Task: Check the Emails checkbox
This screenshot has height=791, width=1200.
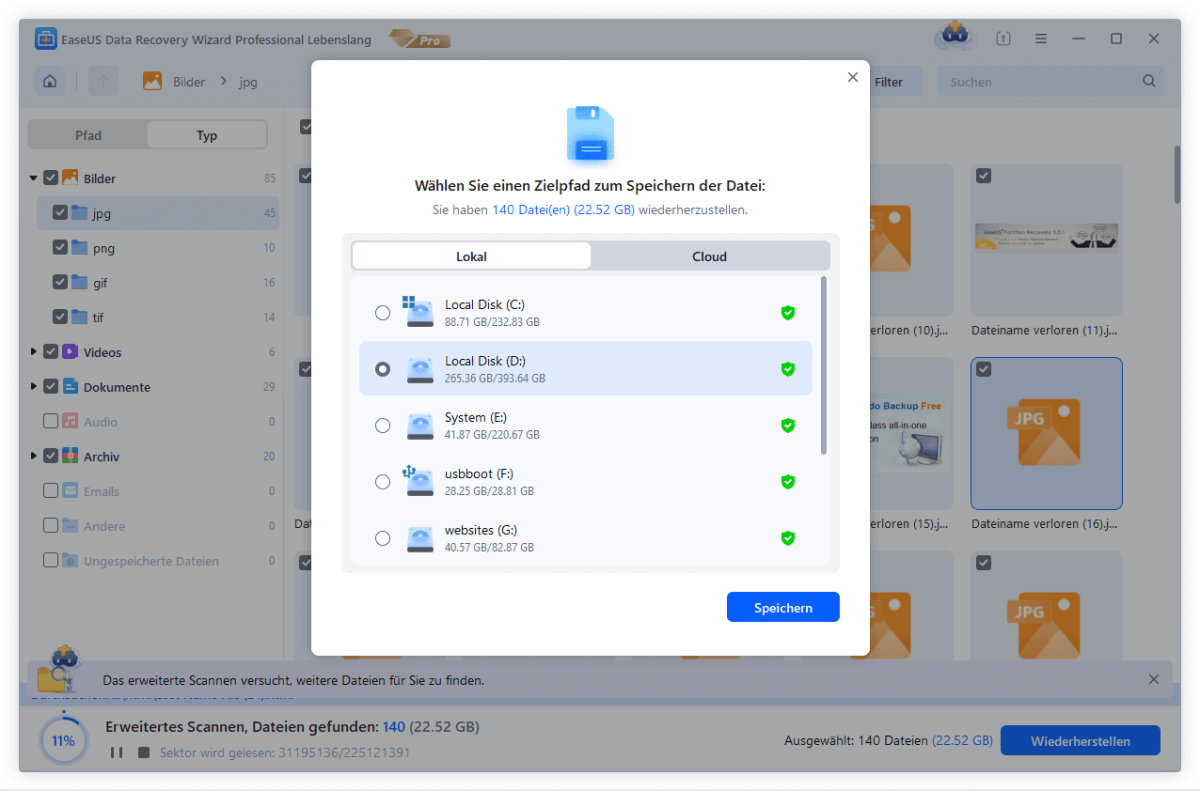Action: (50, 491)
